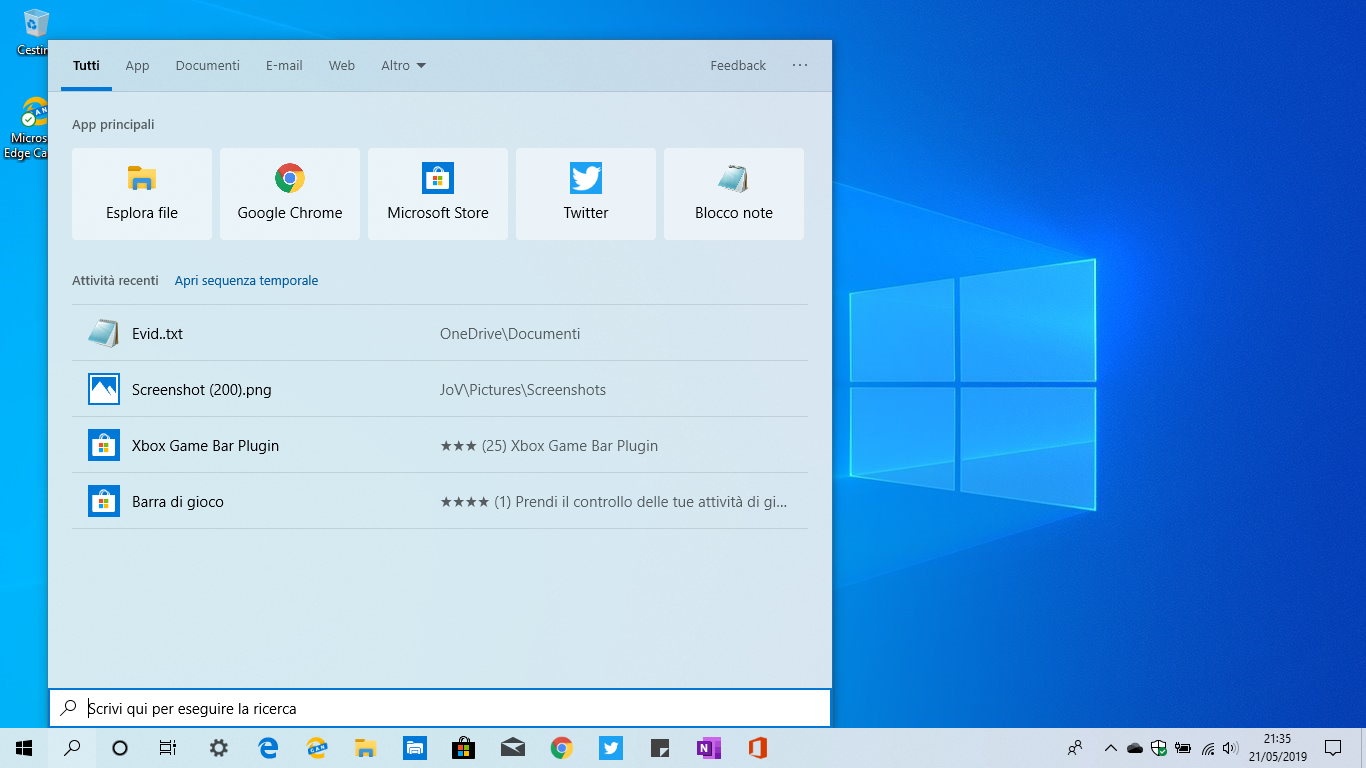
Task: Show hidden tray icons chevron
Action: coord(1110,748)
